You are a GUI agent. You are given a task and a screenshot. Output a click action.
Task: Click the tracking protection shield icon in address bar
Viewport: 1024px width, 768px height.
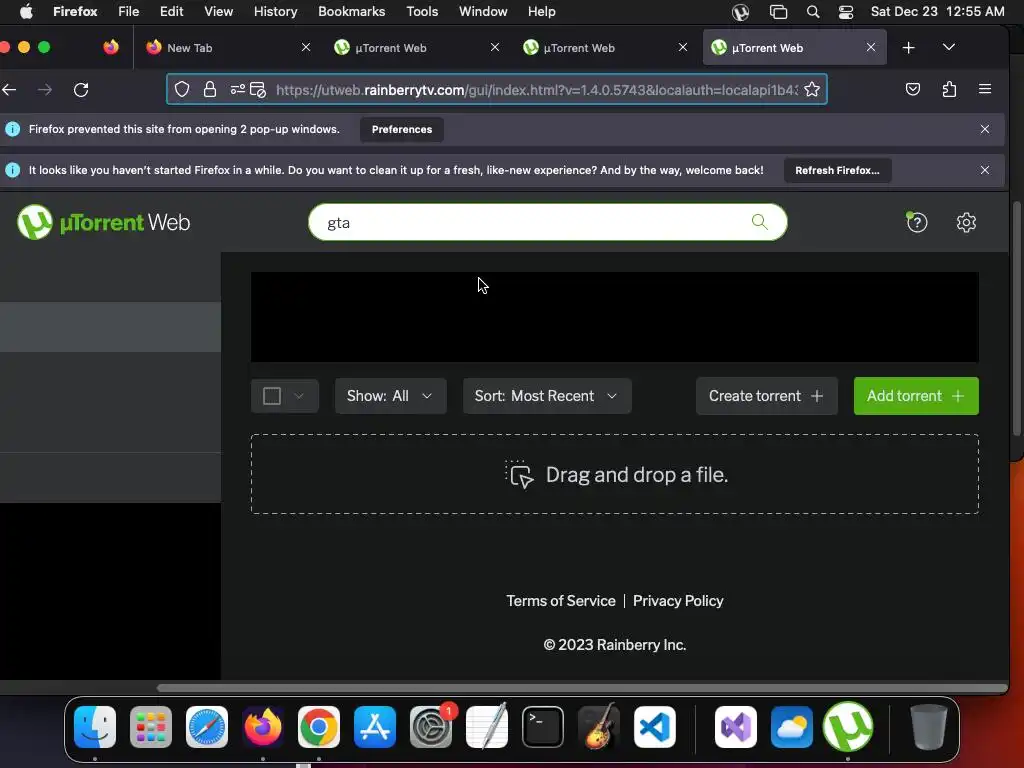182,89
